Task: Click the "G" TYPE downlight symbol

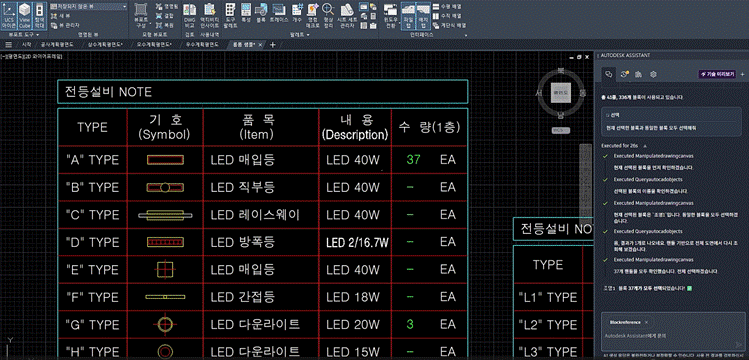Action: [165, 325]
